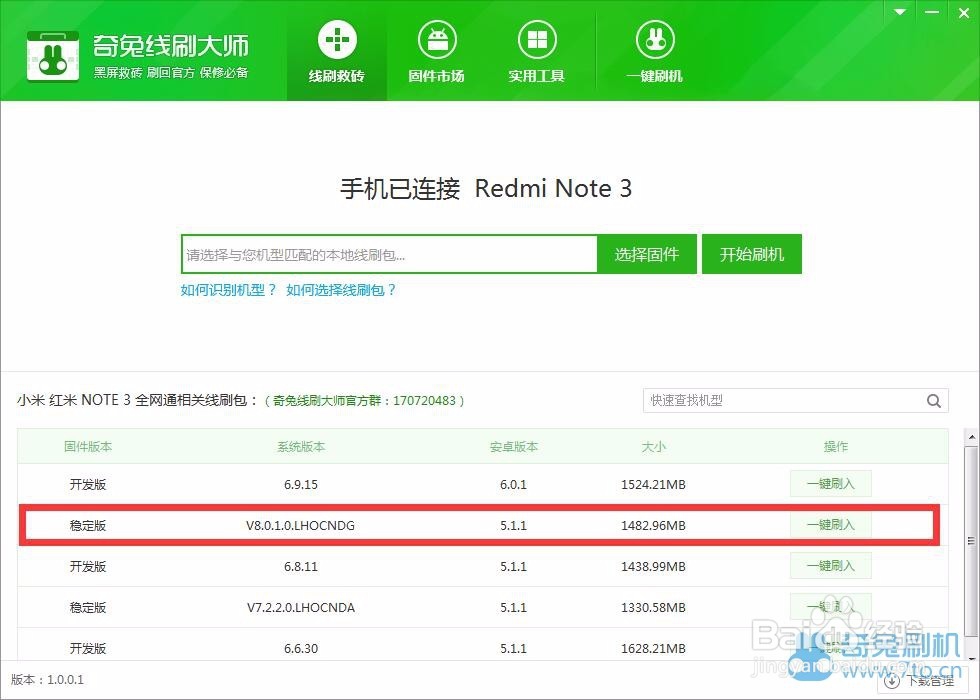This screenshot has height=700, width=980.
Task: Open 下载管理 download manager
Action: tap(923, 680)
